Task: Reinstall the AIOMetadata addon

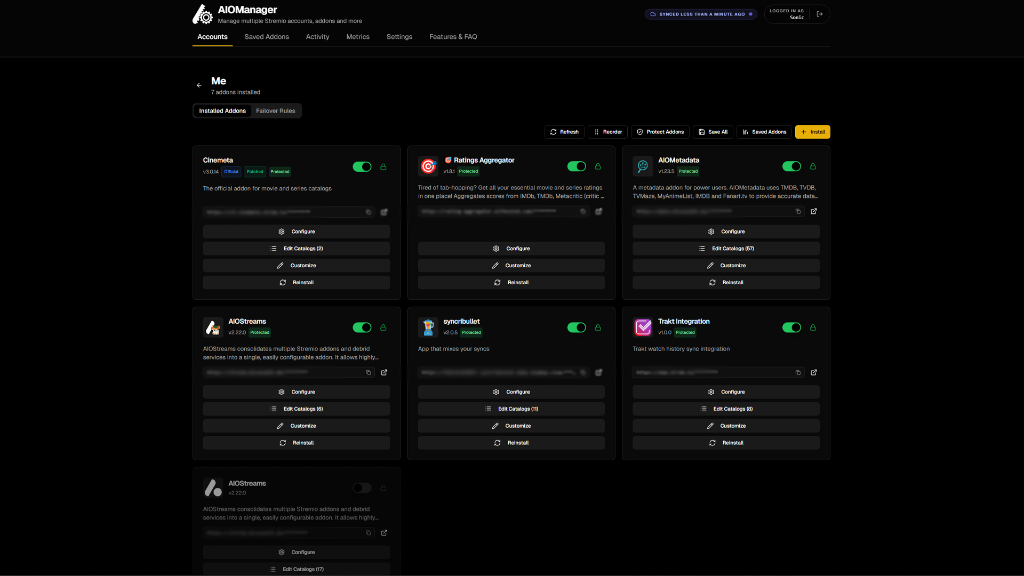Action: (x=726, y=283)
